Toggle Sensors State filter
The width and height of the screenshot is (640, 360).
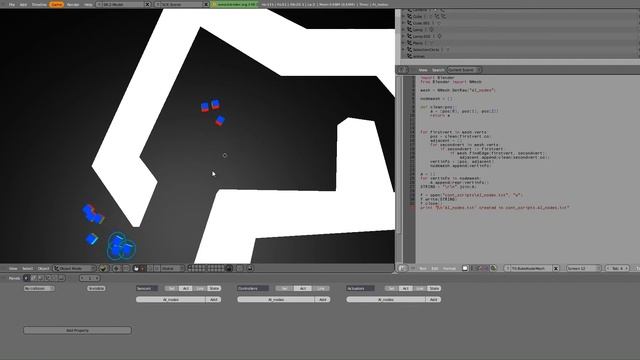[214, 289]
